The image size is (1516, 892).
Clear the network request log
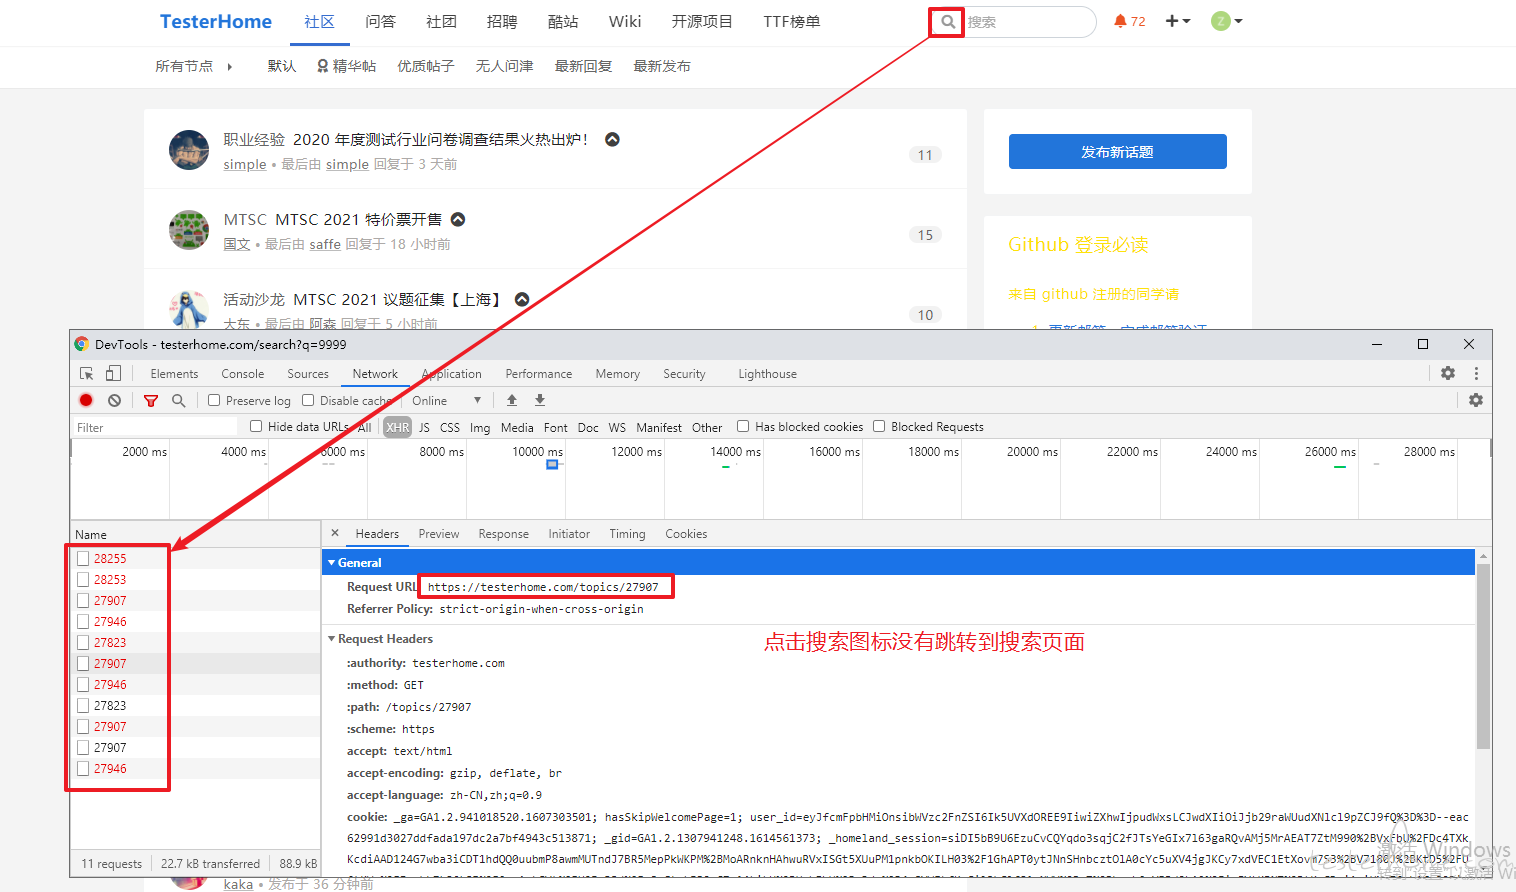115,400
